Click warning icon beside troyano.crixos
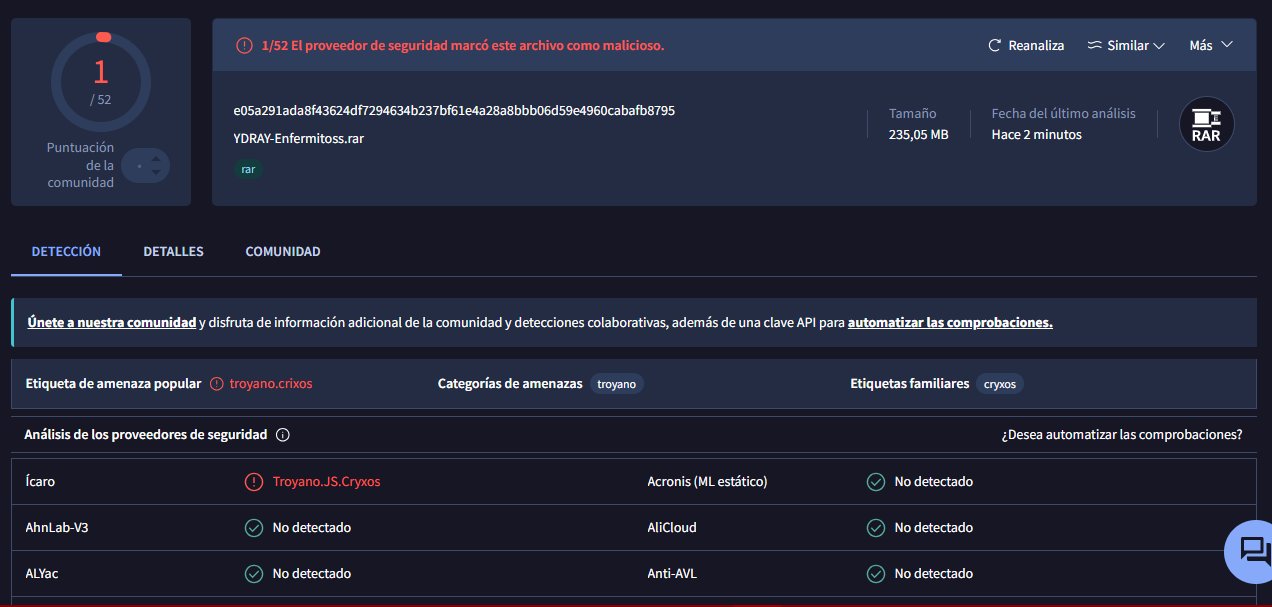Screen dimensions: 1272x607 pos(217,384)
